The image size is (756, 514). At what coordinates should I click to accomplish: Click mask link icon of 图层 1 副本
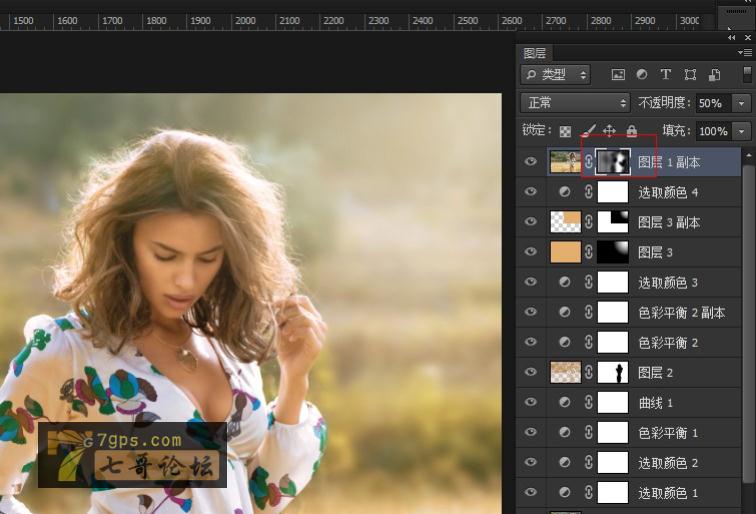pos(589,162)
